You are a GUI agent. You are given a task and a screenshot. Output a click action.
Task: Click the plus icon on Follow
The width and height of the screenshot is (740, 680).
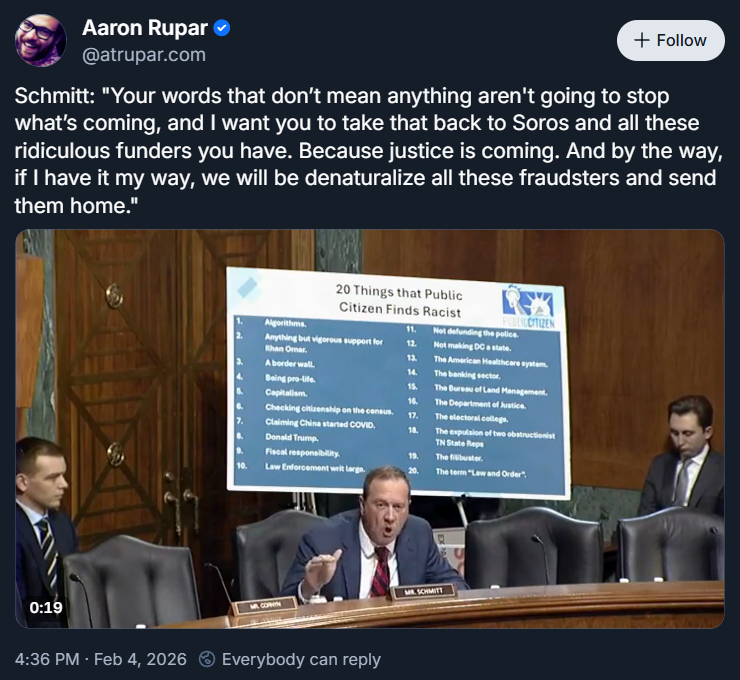point(640,40)
